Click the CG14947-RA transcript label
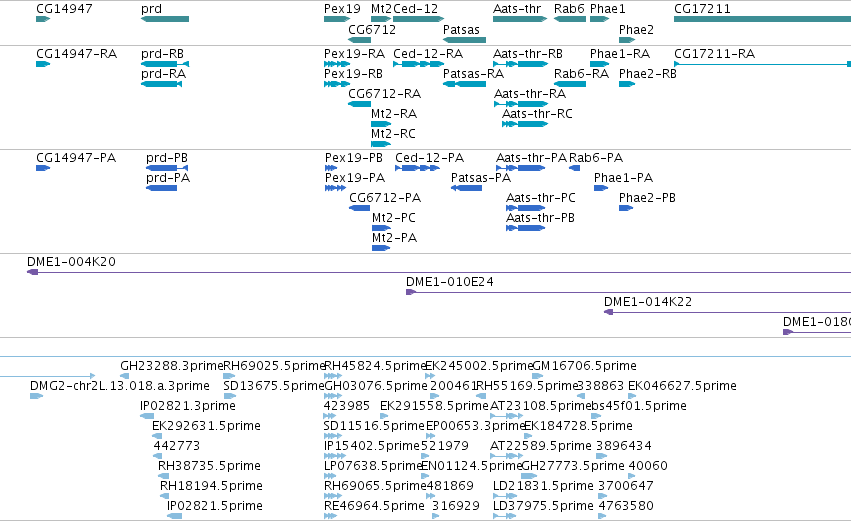This screenshot has height=521, width=851. point(77,54)
